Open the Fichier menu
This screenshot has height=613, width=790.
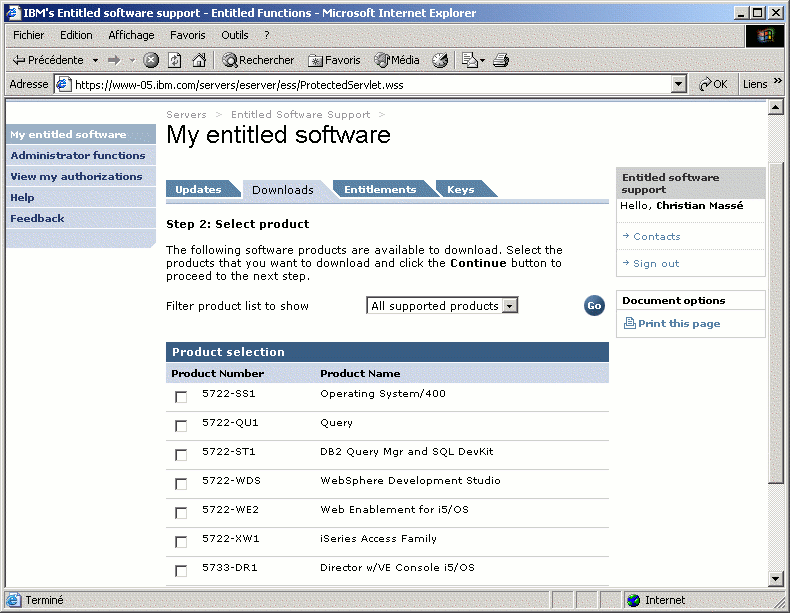coord(28,35)
